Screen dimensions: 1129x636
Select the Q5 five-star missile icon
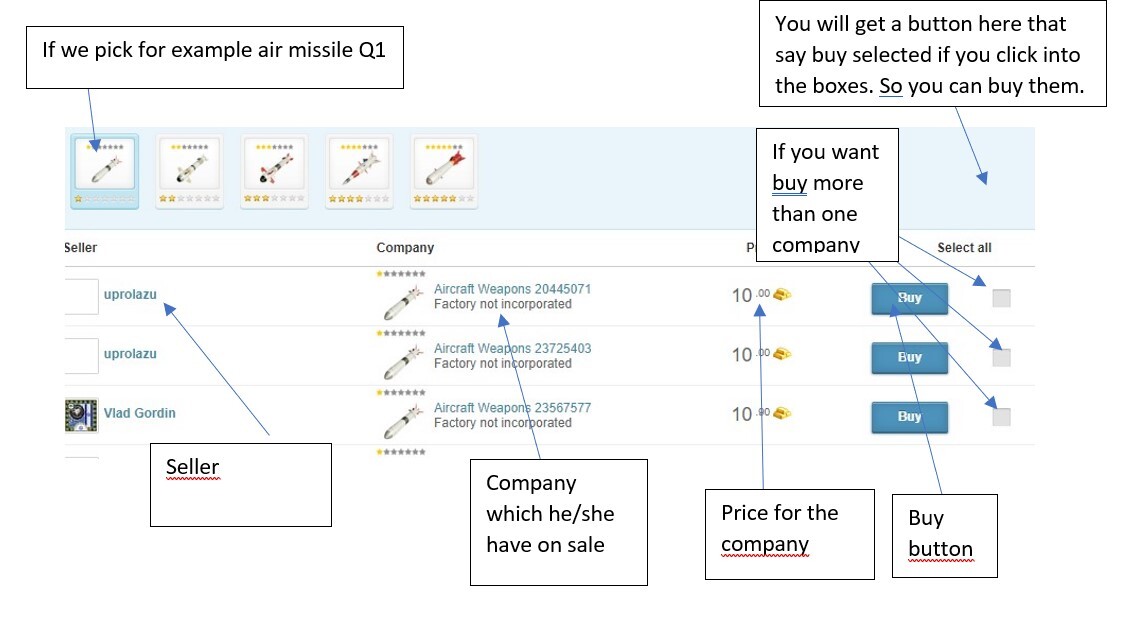click(x=443, y=170)
